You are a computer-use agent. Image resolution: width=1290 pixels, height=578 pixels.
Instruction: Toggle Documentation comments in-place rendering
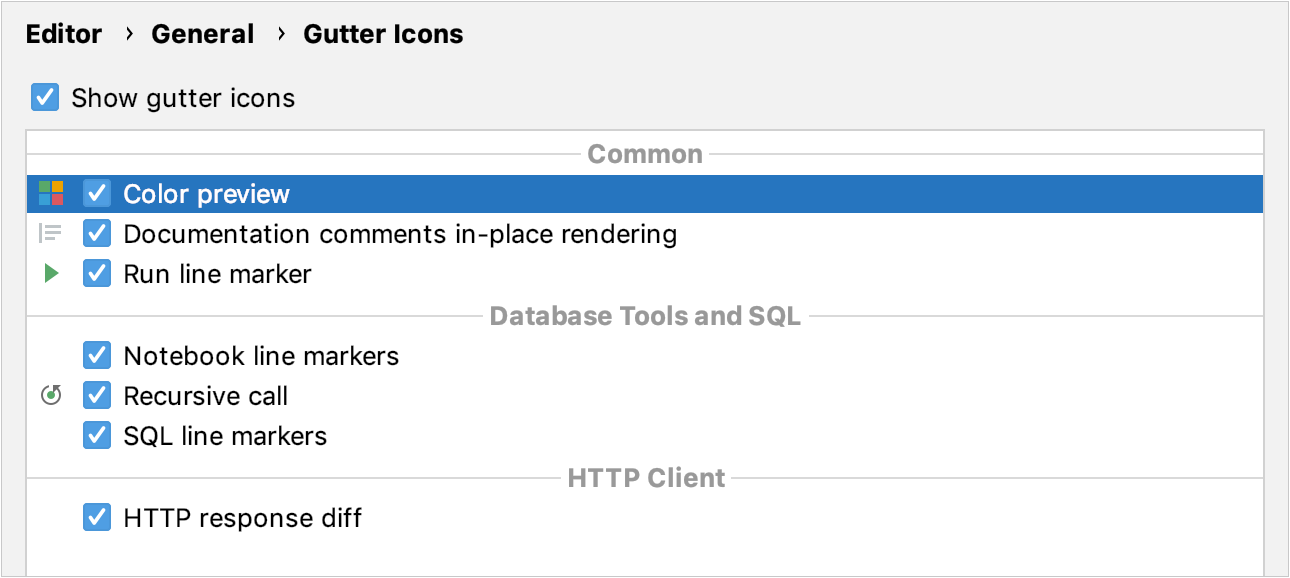(x=96, y=233)
